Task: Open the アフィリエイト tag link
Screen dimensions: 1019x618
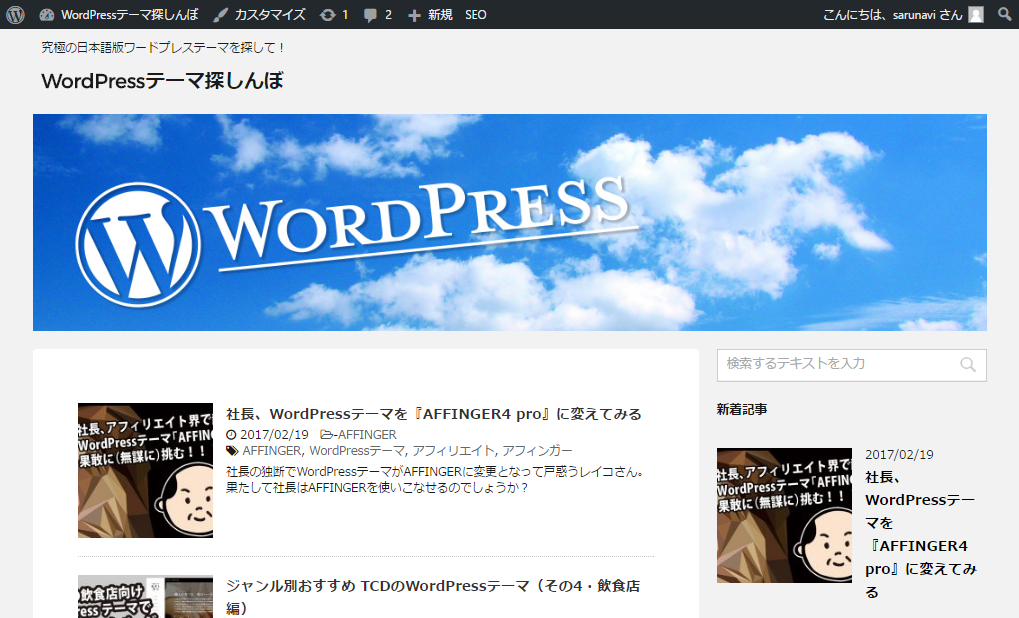Action: pyautogui.click(x=453, y=450)
